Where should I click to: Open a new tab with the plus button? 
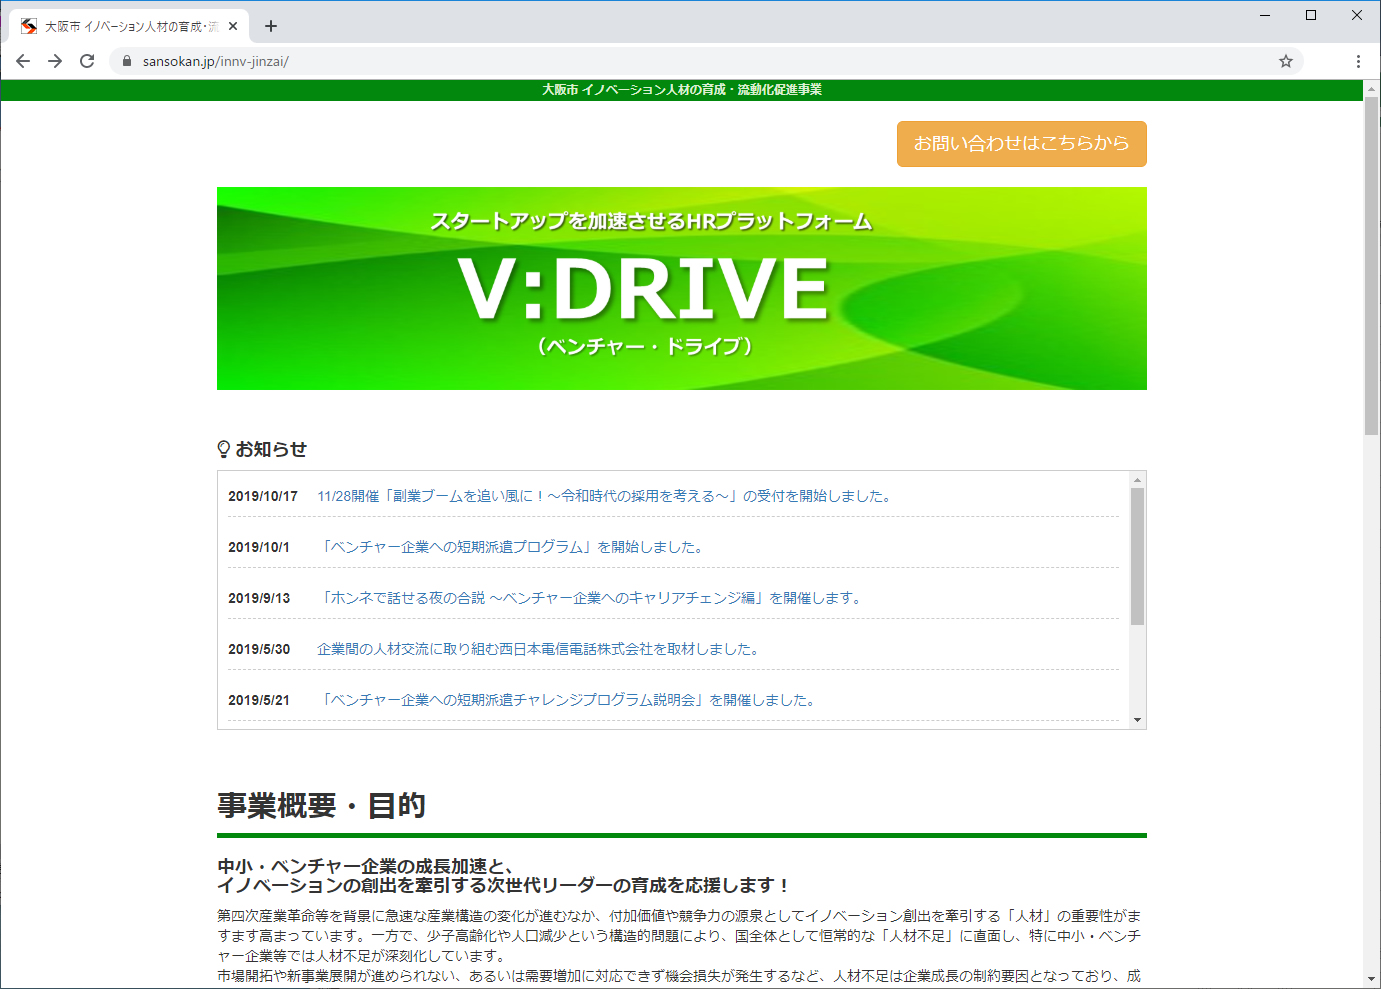tap(271, 26)
